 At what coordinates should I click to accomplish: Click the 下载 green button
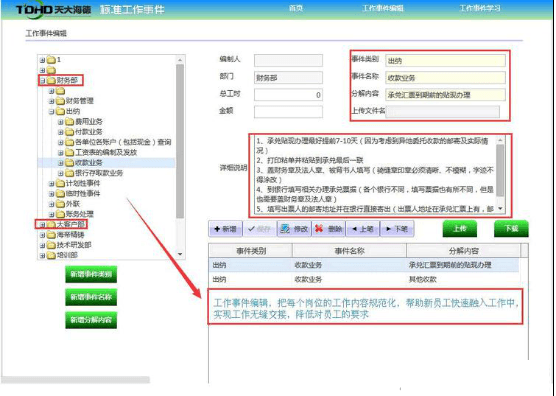(511, 229)
